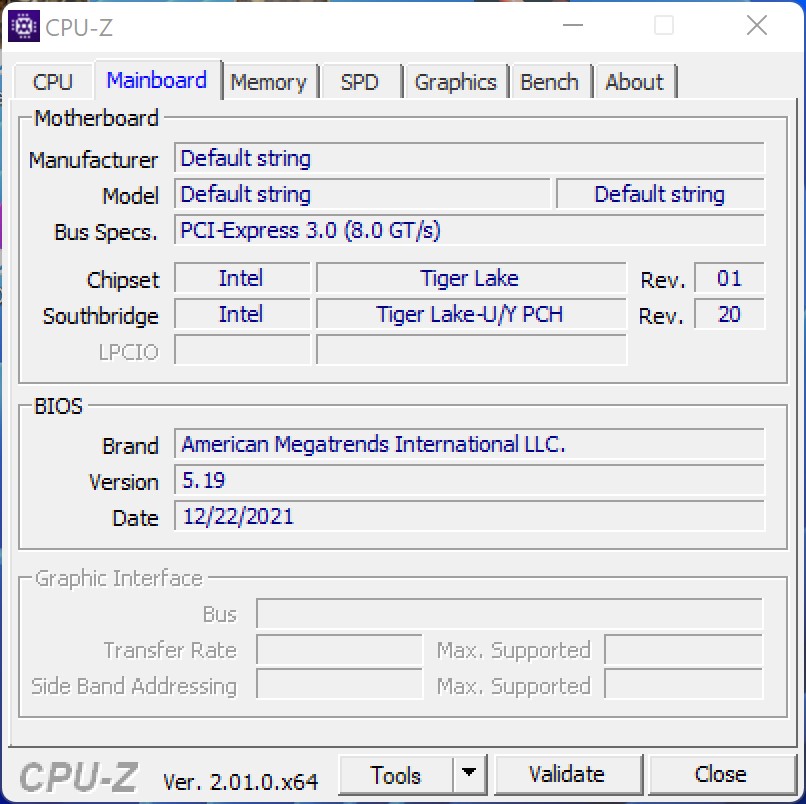Image resolution: width=806 pixels, height=804 pixels.
Task: Click the Tools button
Action: pyautogui.click(x=396, y=775)
